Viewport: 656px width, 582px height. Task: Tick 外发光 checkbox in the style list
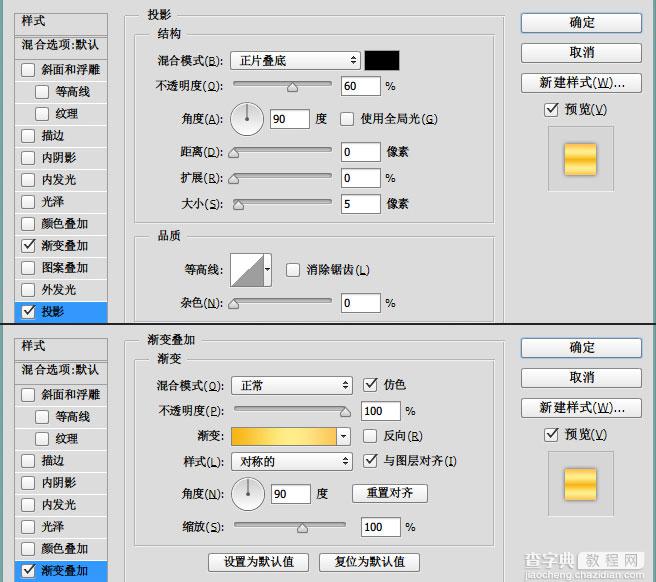pyautogui.click(x=28, y=290)
